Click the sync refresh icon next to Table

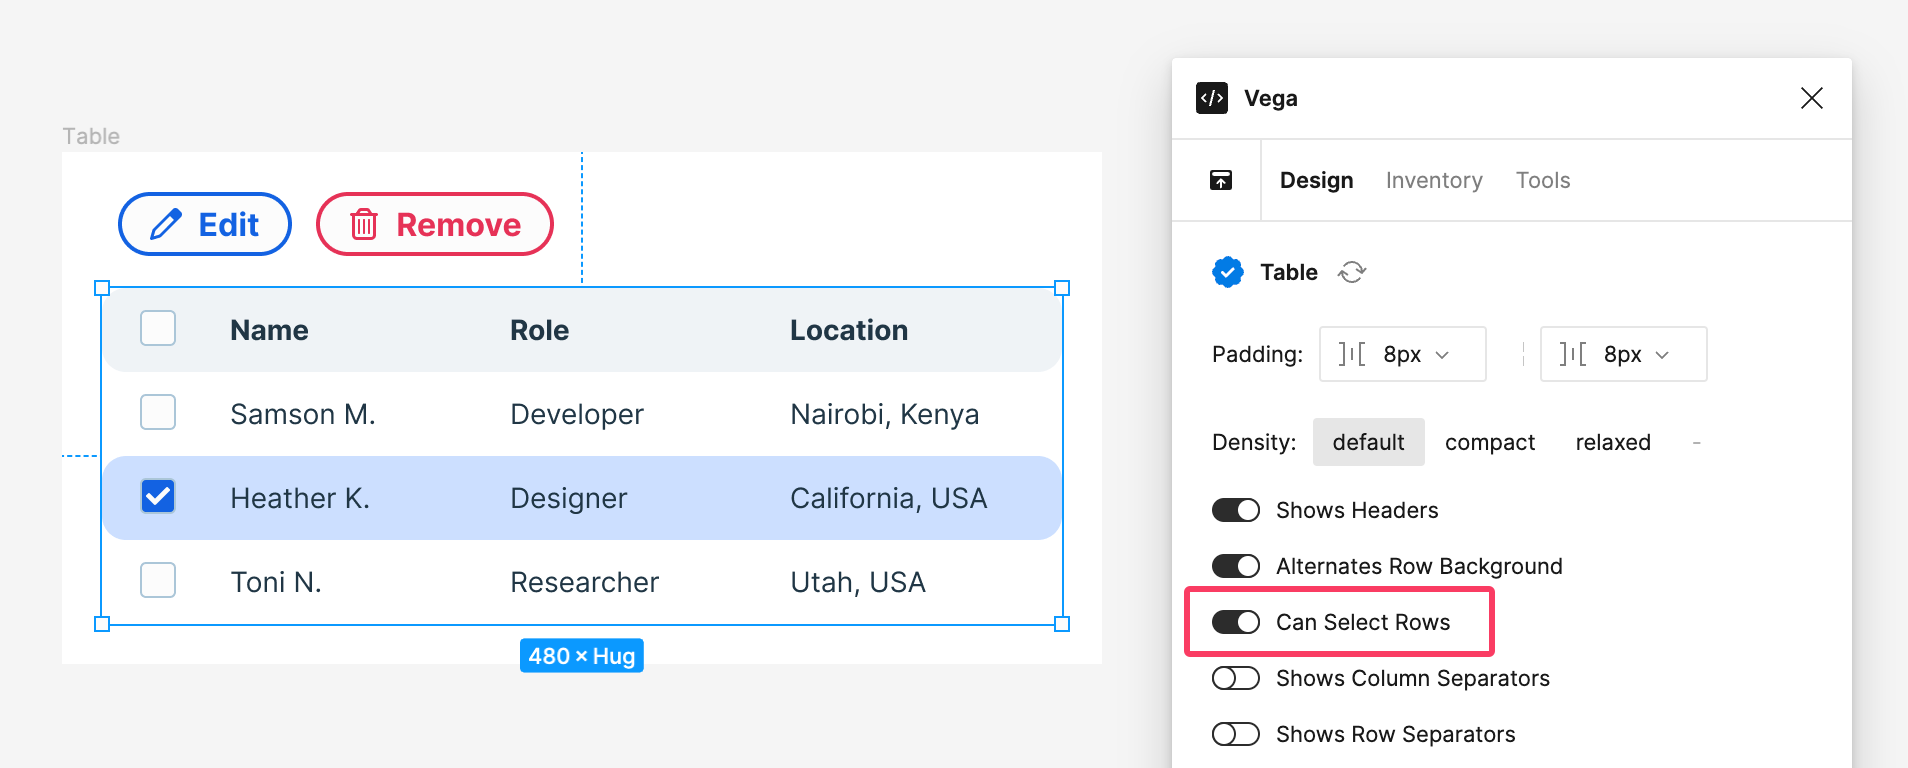pos(1352,272)
